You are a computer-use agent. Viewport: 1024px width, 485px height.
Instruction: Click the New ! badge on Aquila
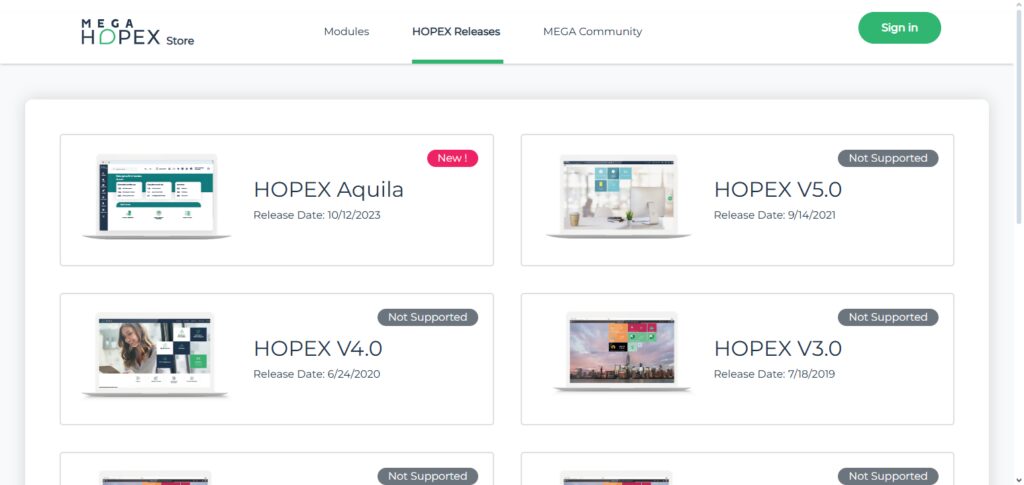point(453,158)
